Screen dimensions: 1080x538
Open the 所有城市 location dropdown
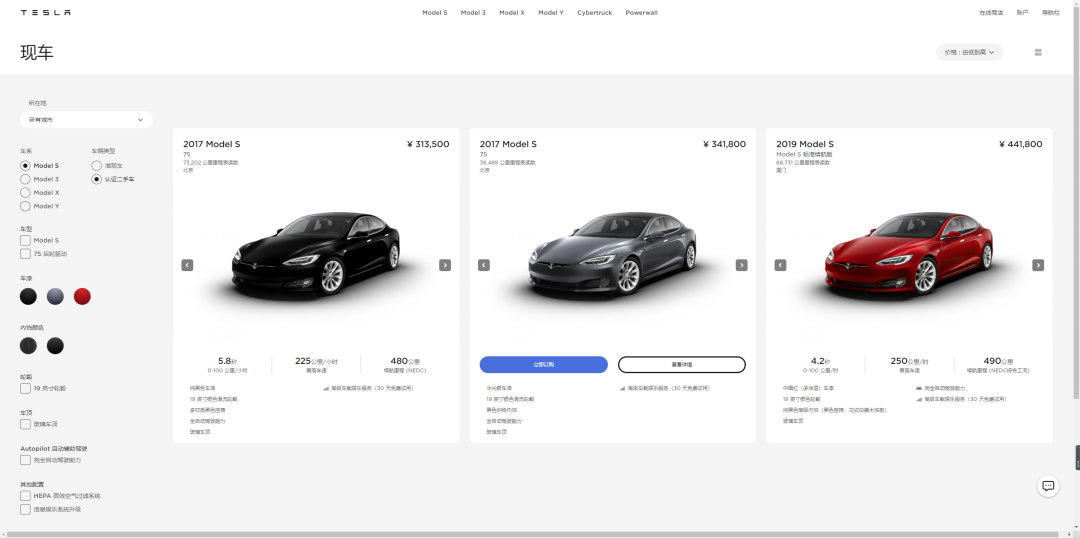pos(86,120)
